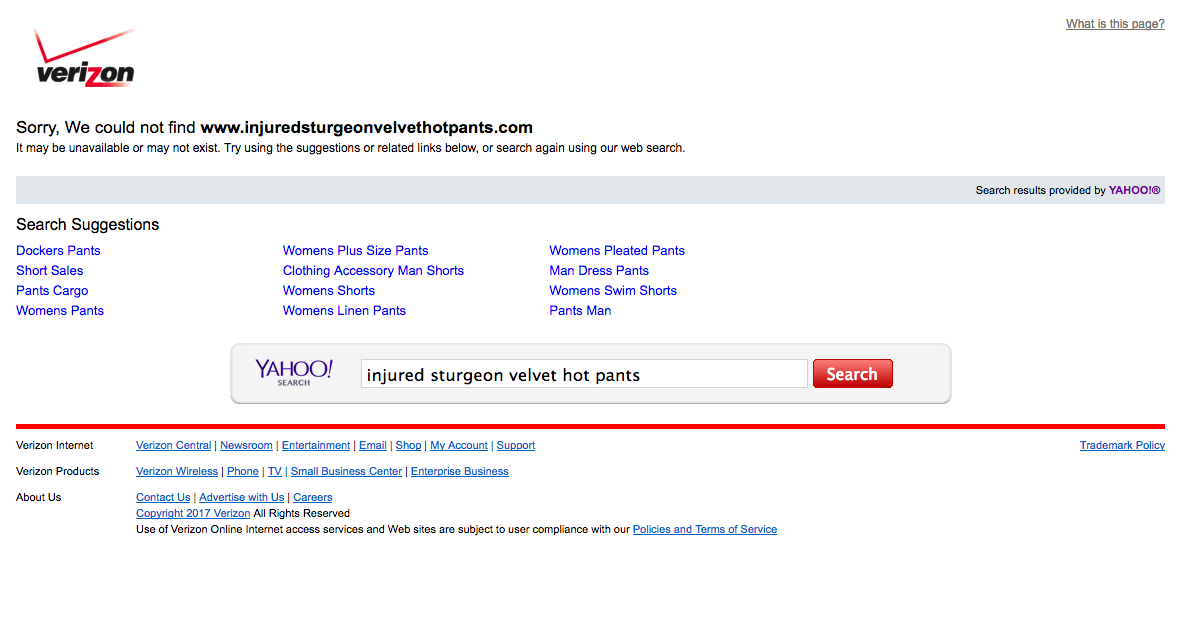The width and height of the screenshot is (1183, 627).
Task: Open the Trademark Policy link
Action: point(1122,446)
